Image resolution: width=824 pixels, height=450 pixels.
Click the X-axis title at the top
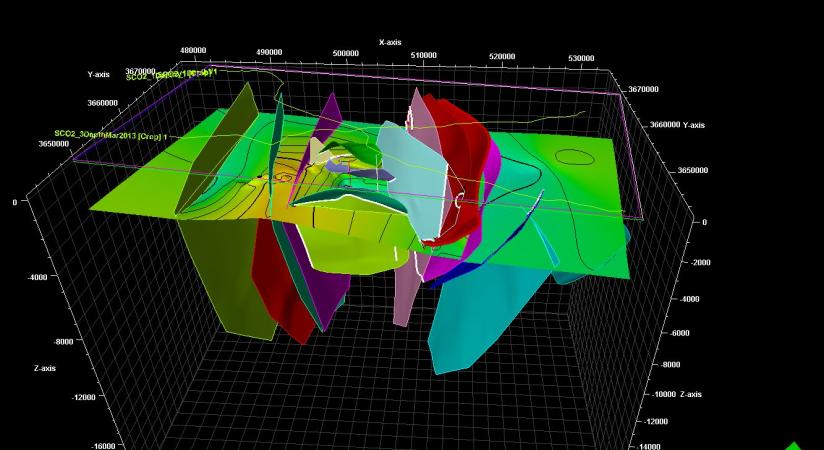pyautogui.click(x=390, y=42)
